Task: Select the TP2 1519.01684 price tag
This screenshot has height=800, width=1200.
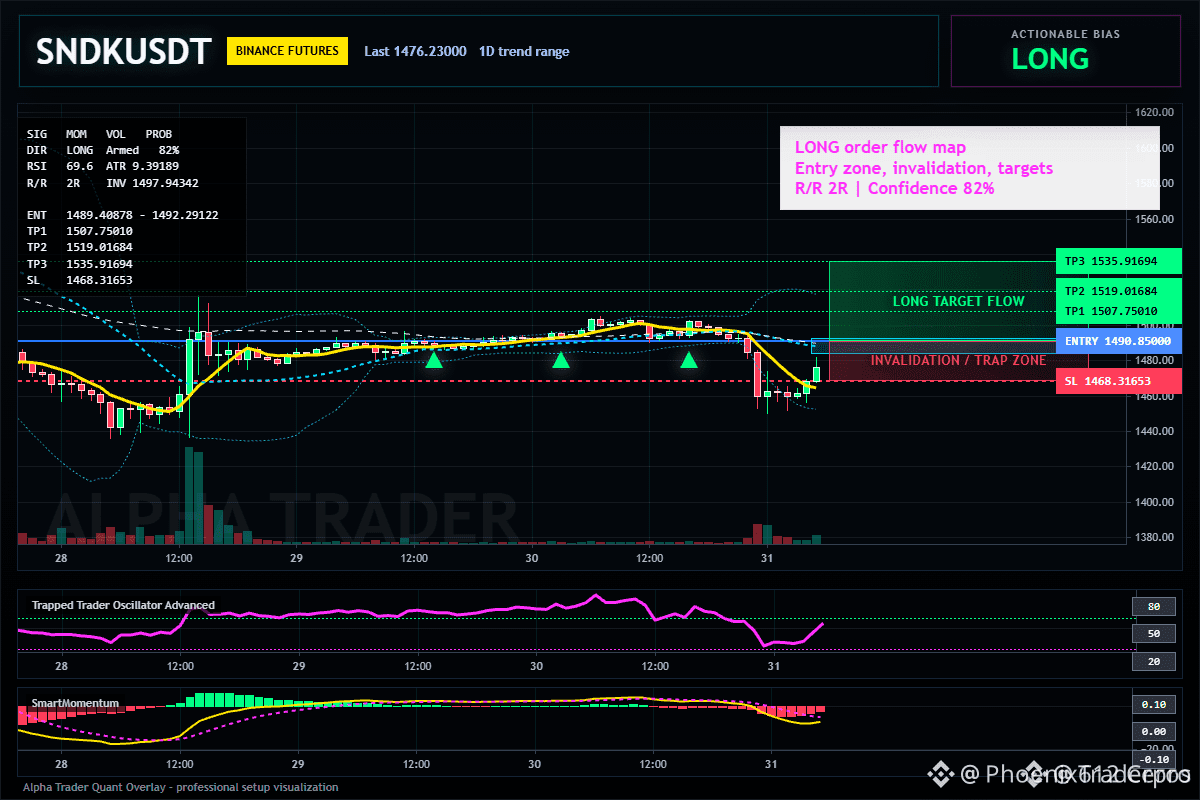Action: tap(1119, 291)
